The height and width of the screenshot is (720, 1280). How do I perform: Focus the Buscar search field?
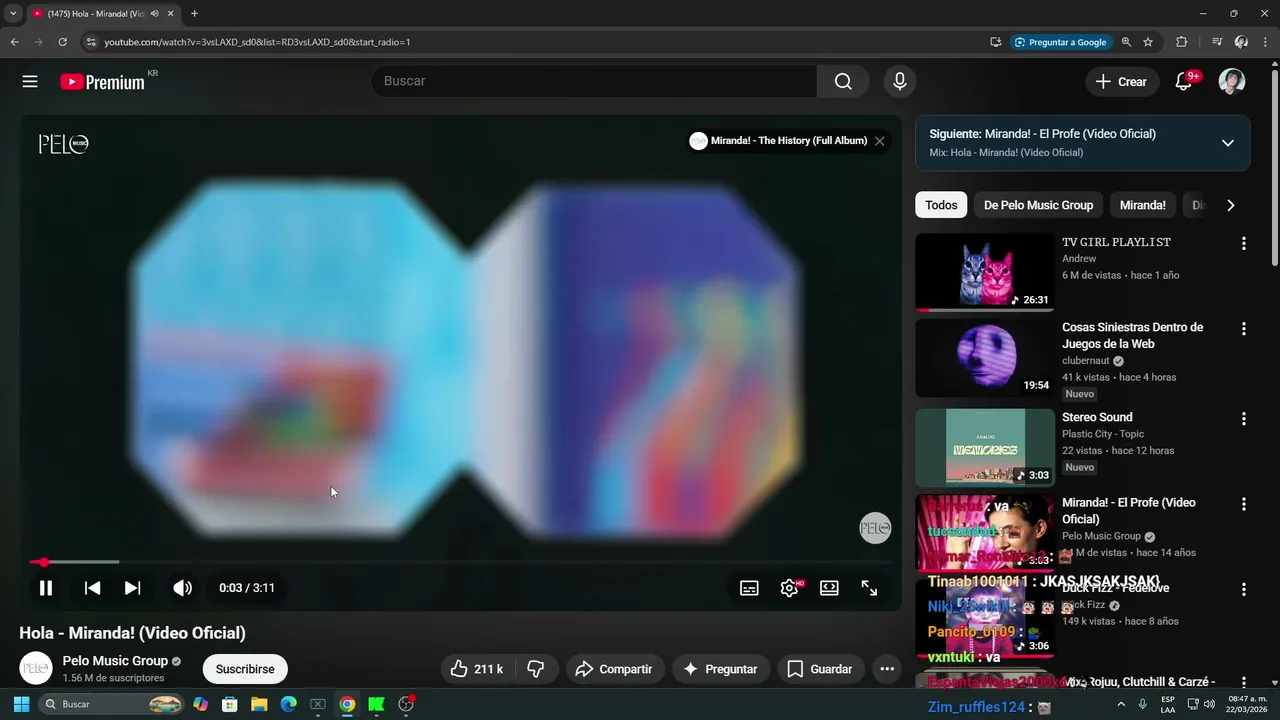[594, 82]
